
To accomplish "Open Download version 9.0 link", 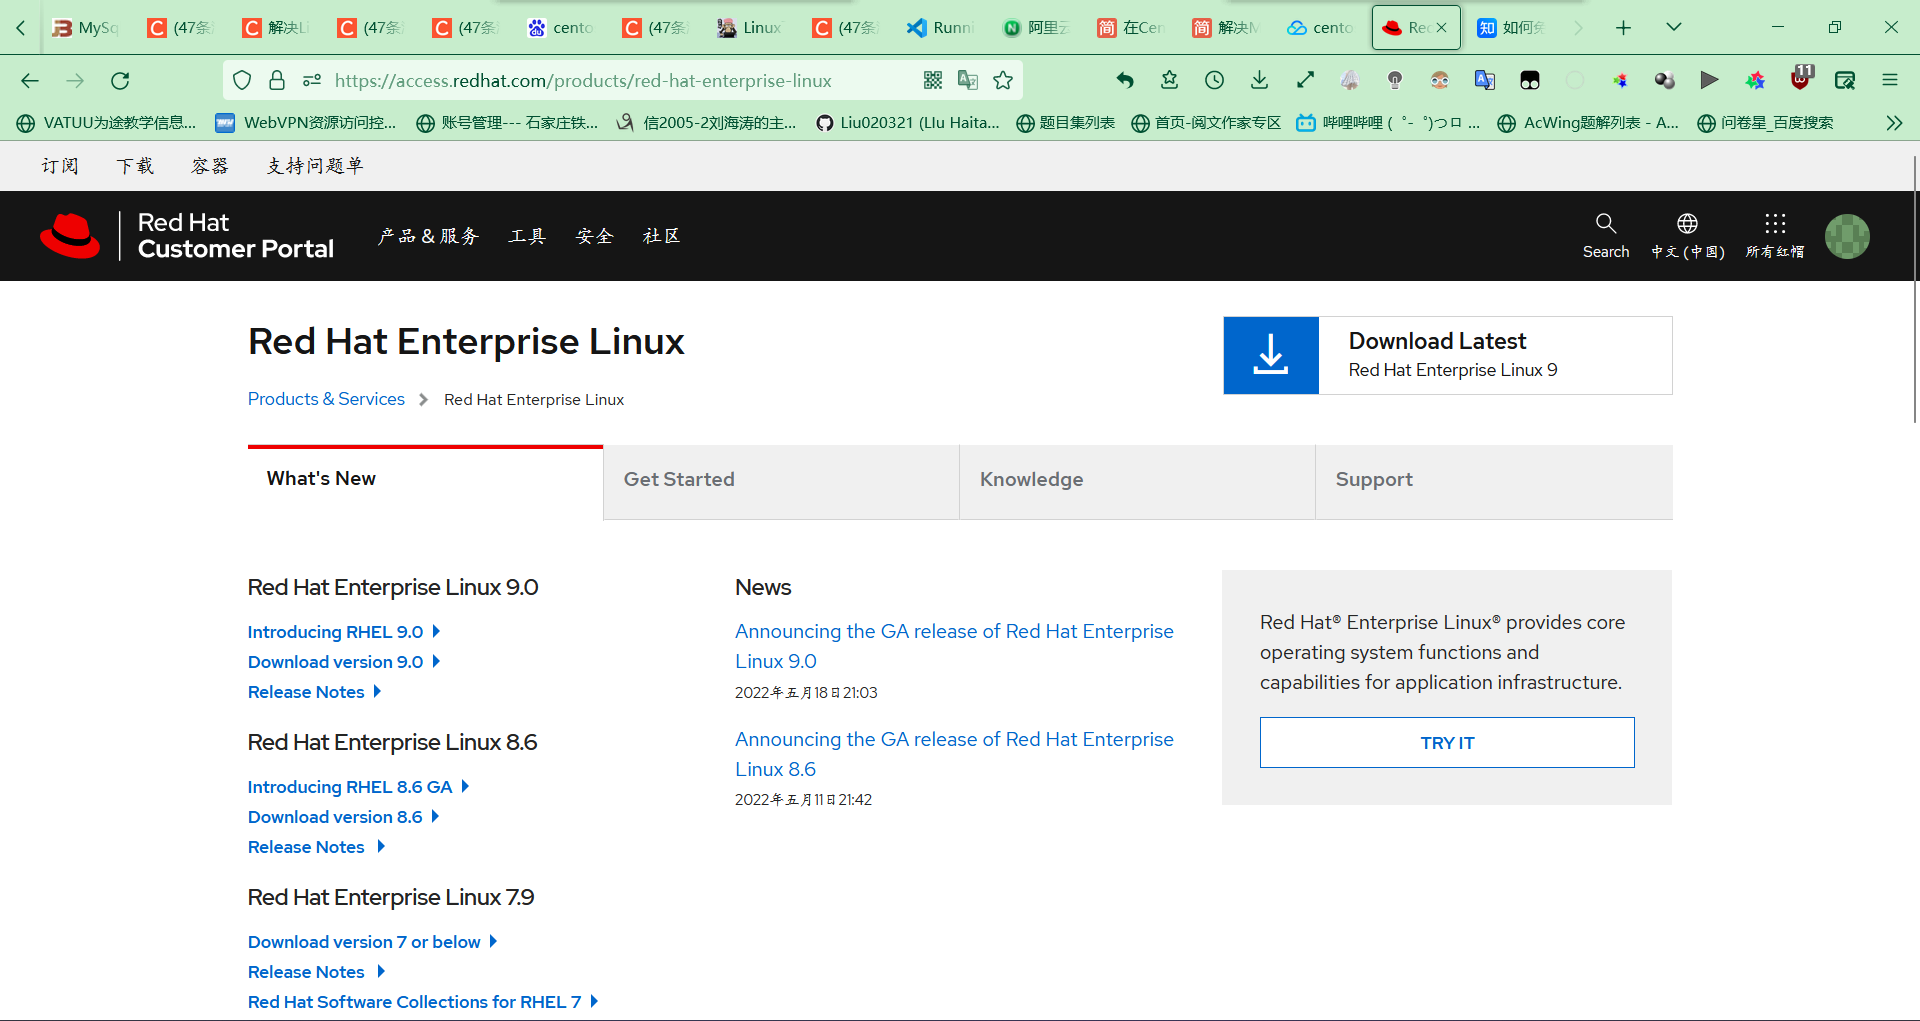I will (343, 662).
